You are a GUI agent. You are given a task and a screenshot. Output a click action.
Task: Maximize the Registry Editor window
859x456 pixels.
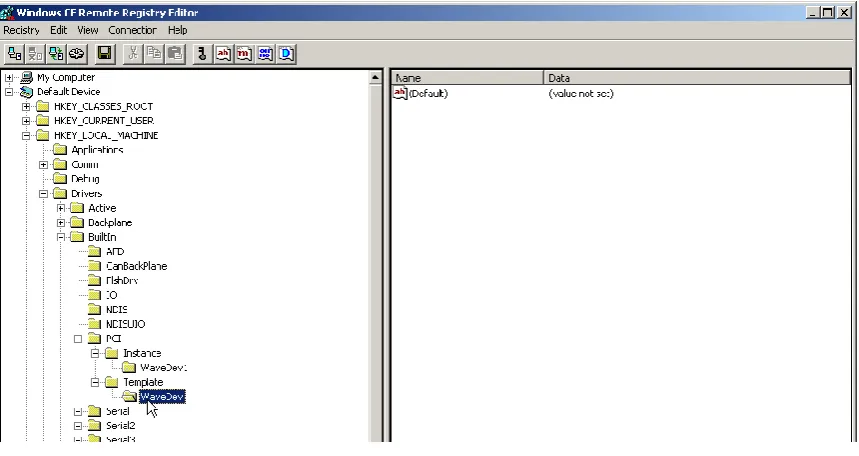pyautogui.click(x=828, y=12)
